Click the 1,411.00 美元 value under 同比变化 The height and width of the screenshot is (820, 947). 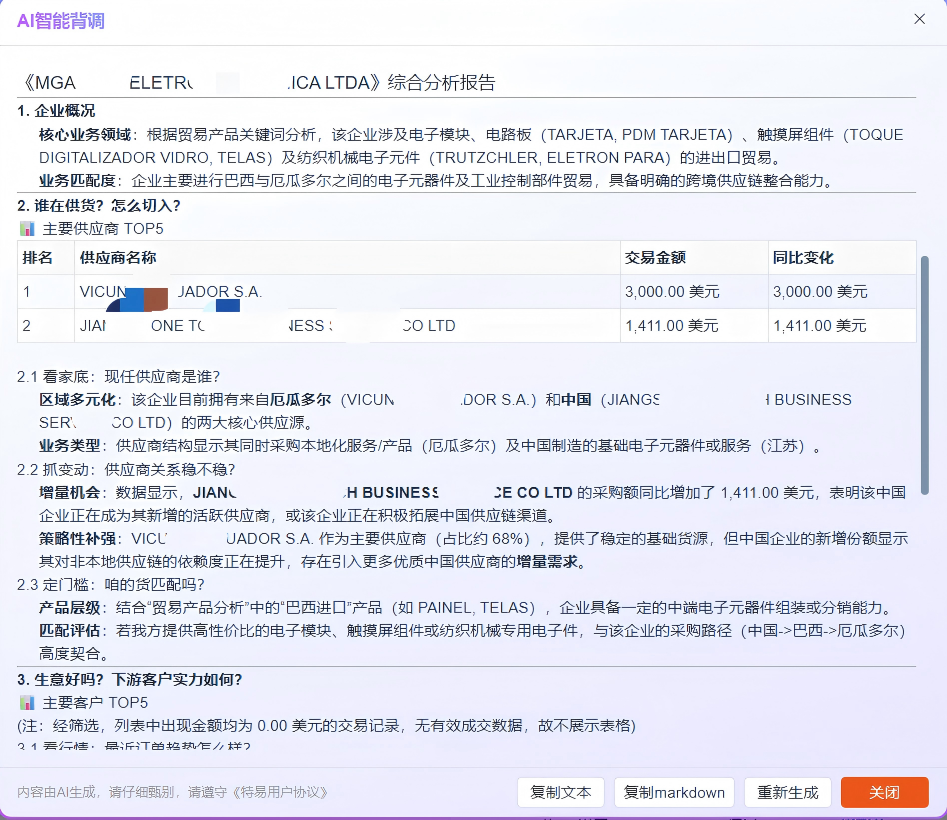tap(820, 326)
